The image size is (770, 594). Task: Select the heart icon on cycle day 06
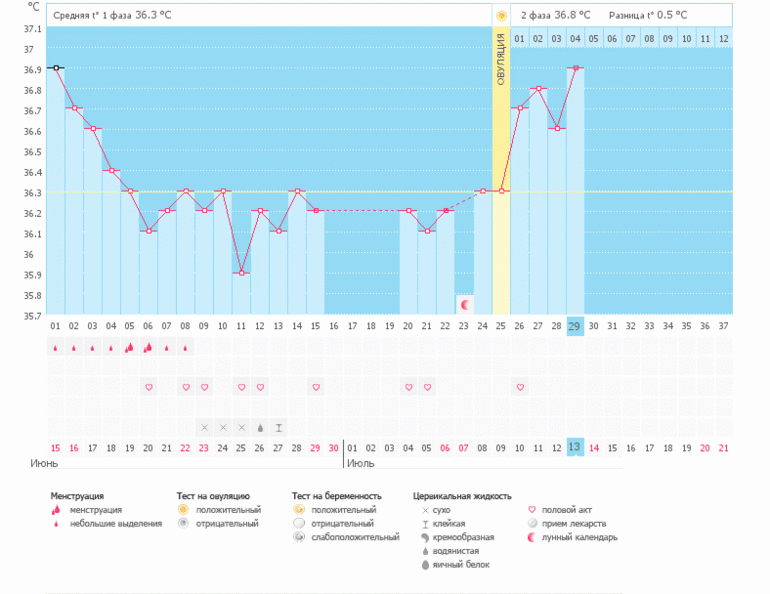148,387
